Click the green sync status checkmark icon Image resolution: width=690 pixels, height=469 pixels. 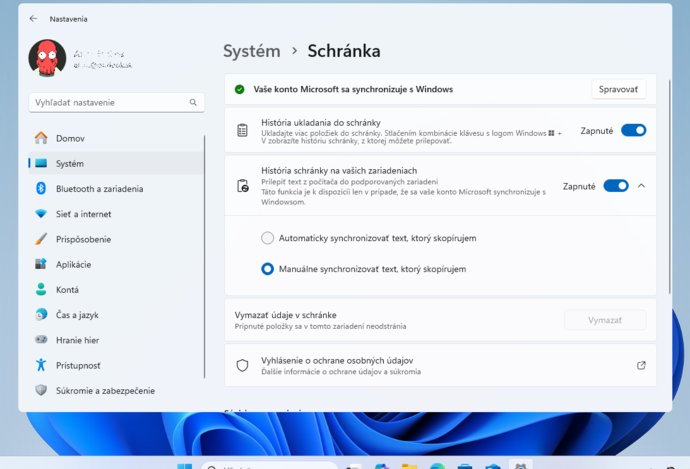239,89
